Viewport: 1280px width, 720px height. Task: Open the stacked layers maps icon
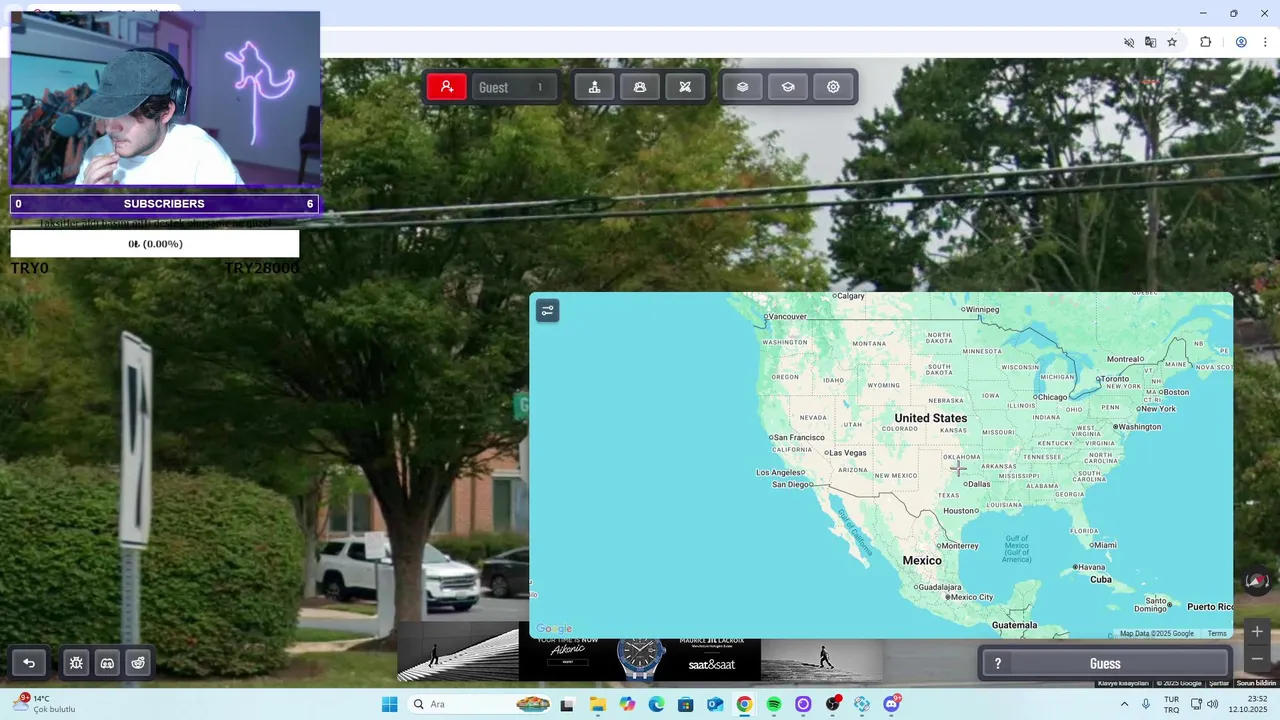(742, 87)
